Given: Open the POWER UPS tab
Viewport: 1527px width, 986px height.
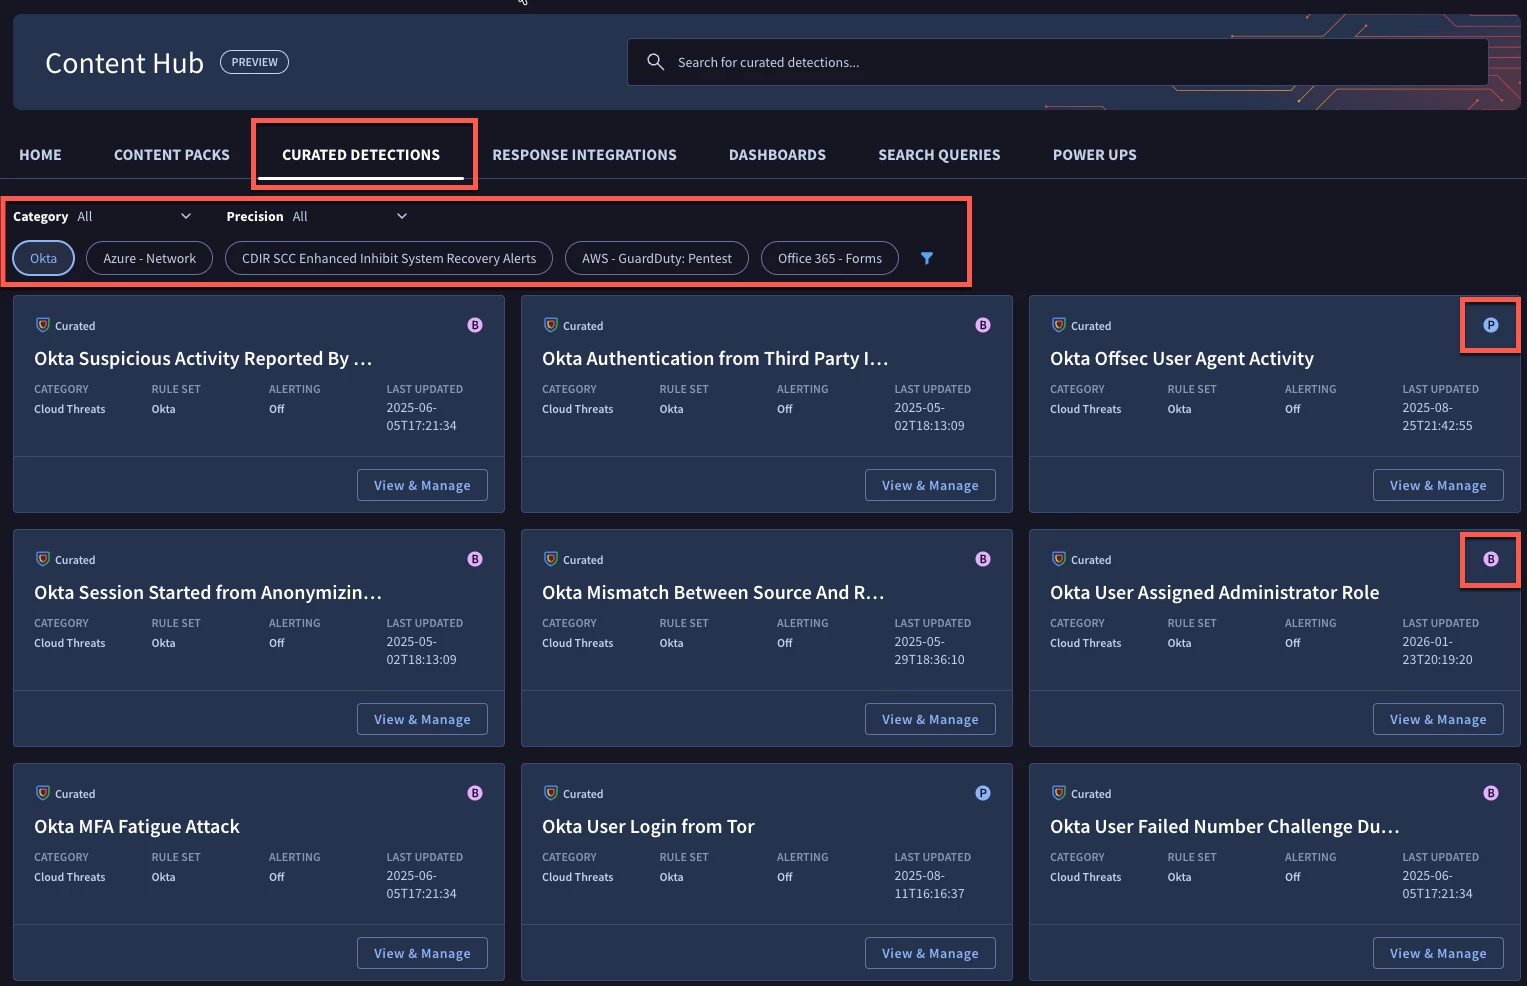Looking at the screenshot, I should click(x=1094, y=155).
